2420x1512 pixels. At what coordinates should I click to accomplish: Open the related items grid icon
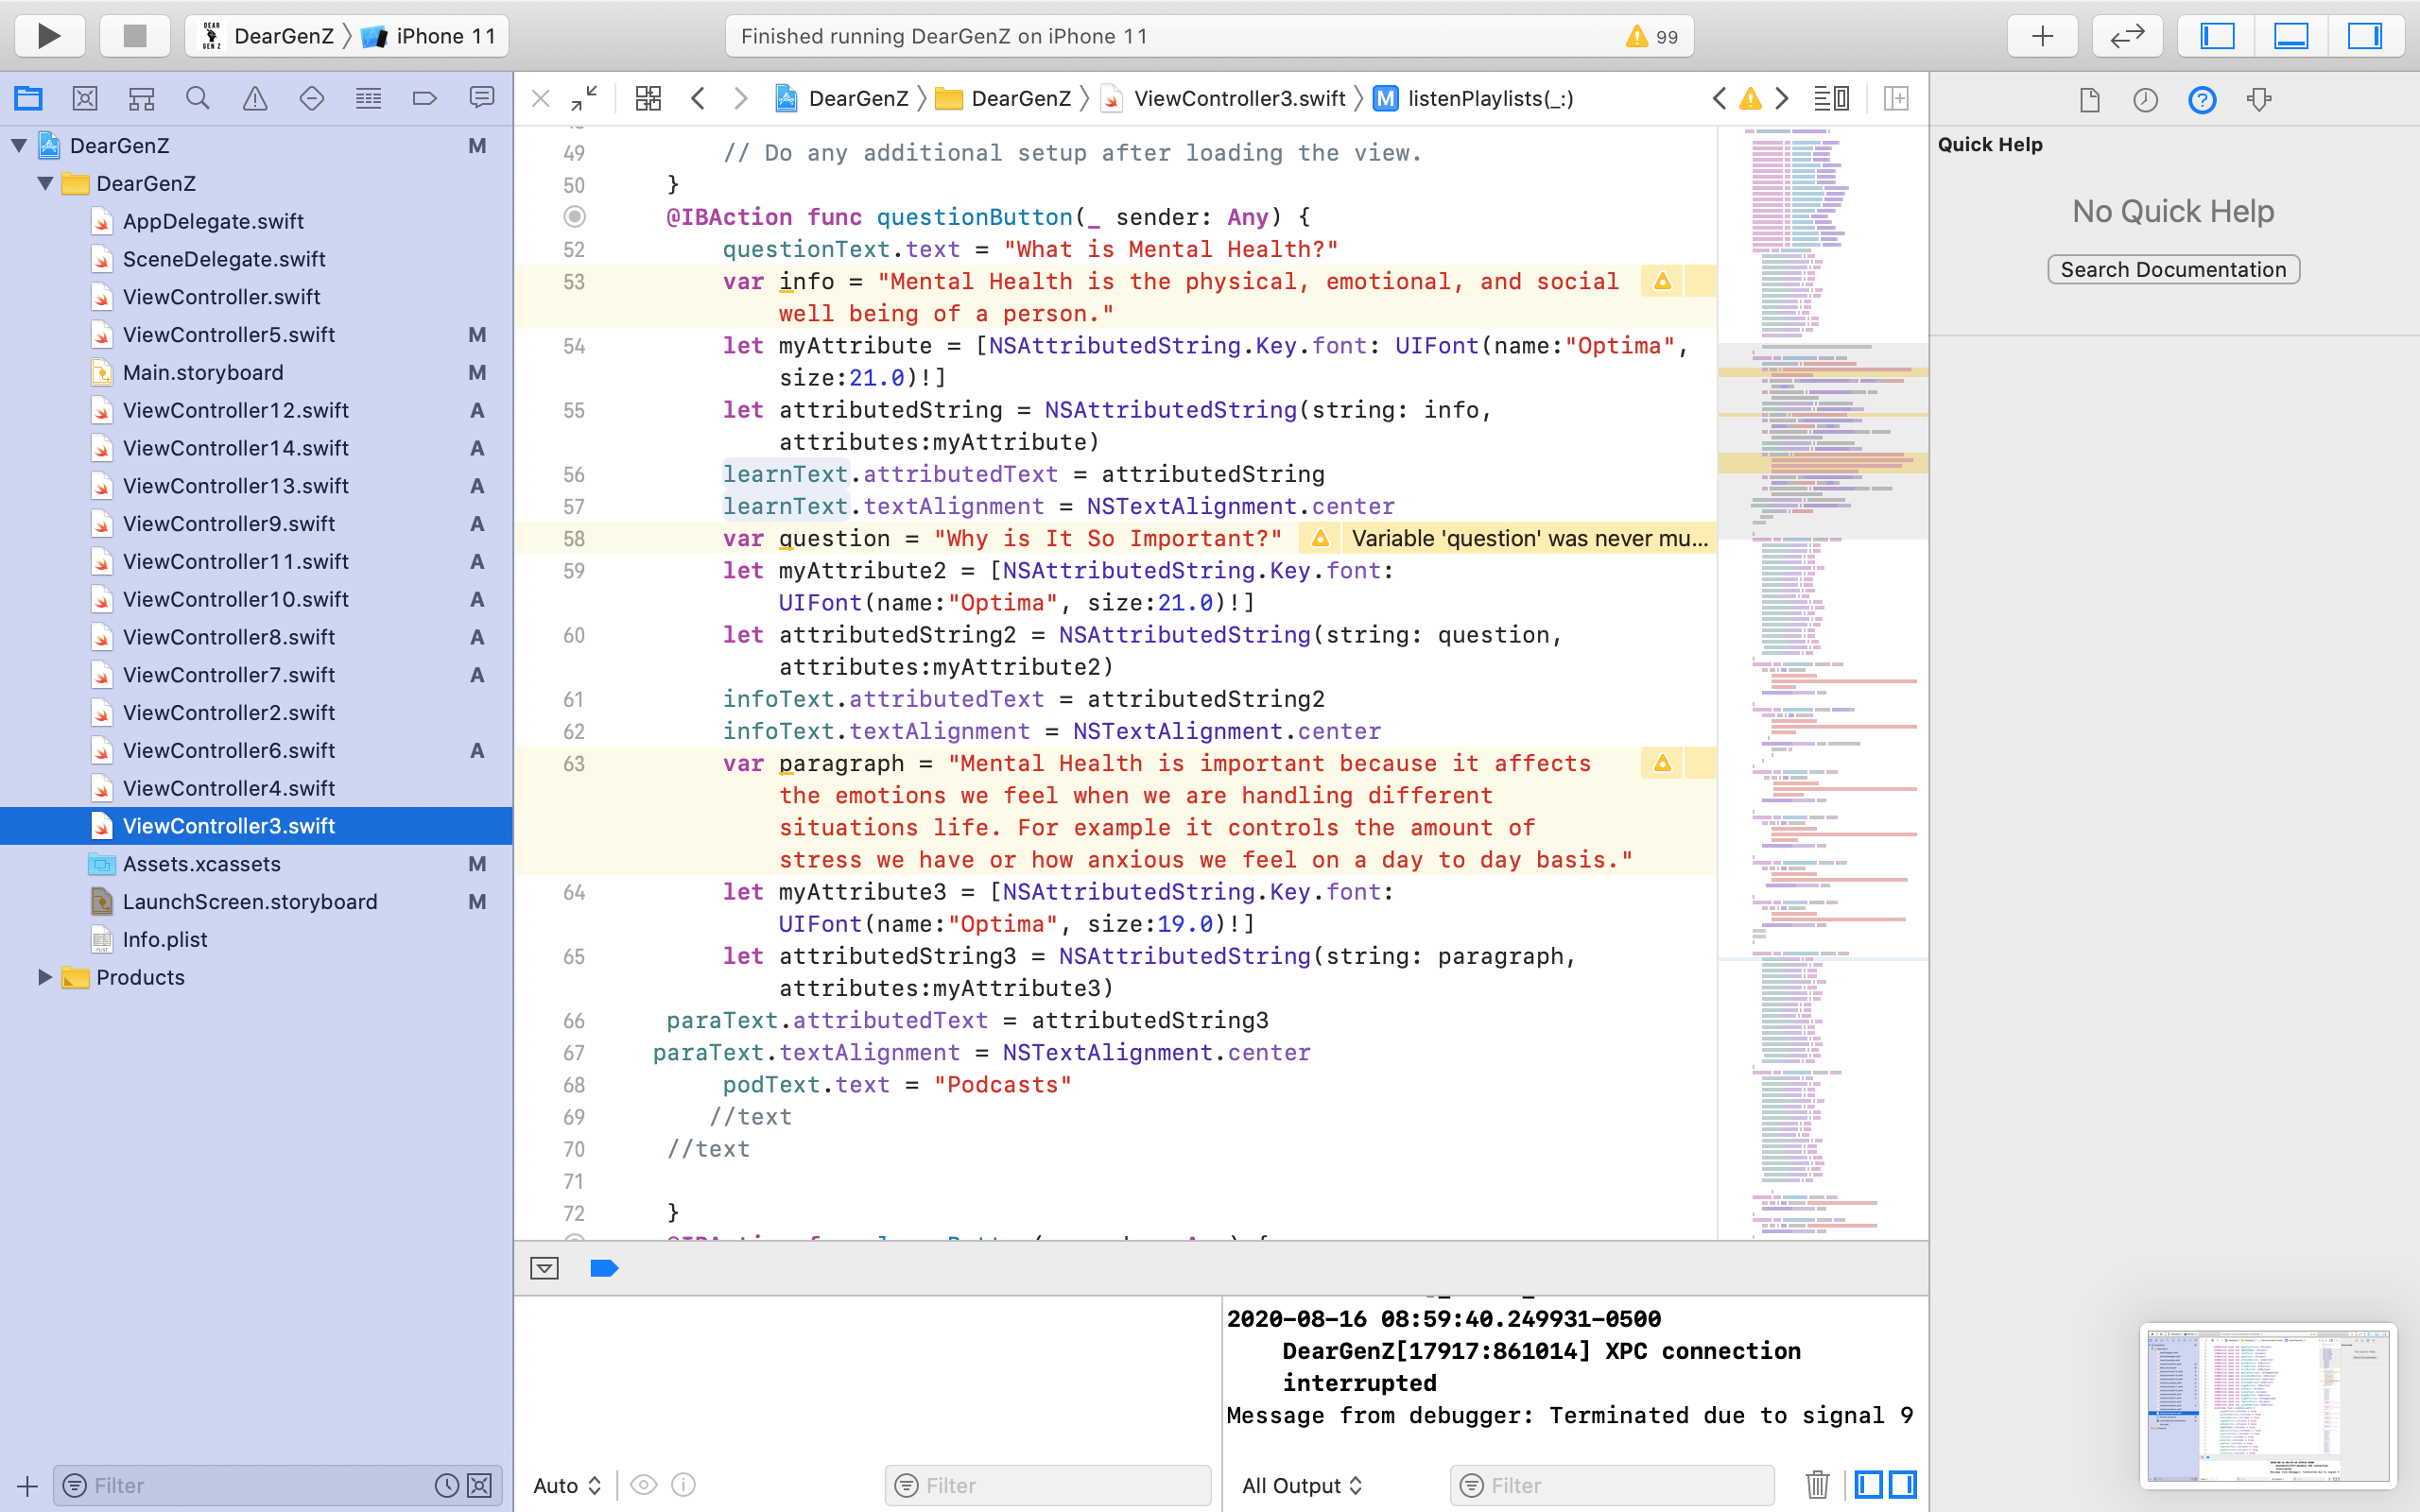648,98
